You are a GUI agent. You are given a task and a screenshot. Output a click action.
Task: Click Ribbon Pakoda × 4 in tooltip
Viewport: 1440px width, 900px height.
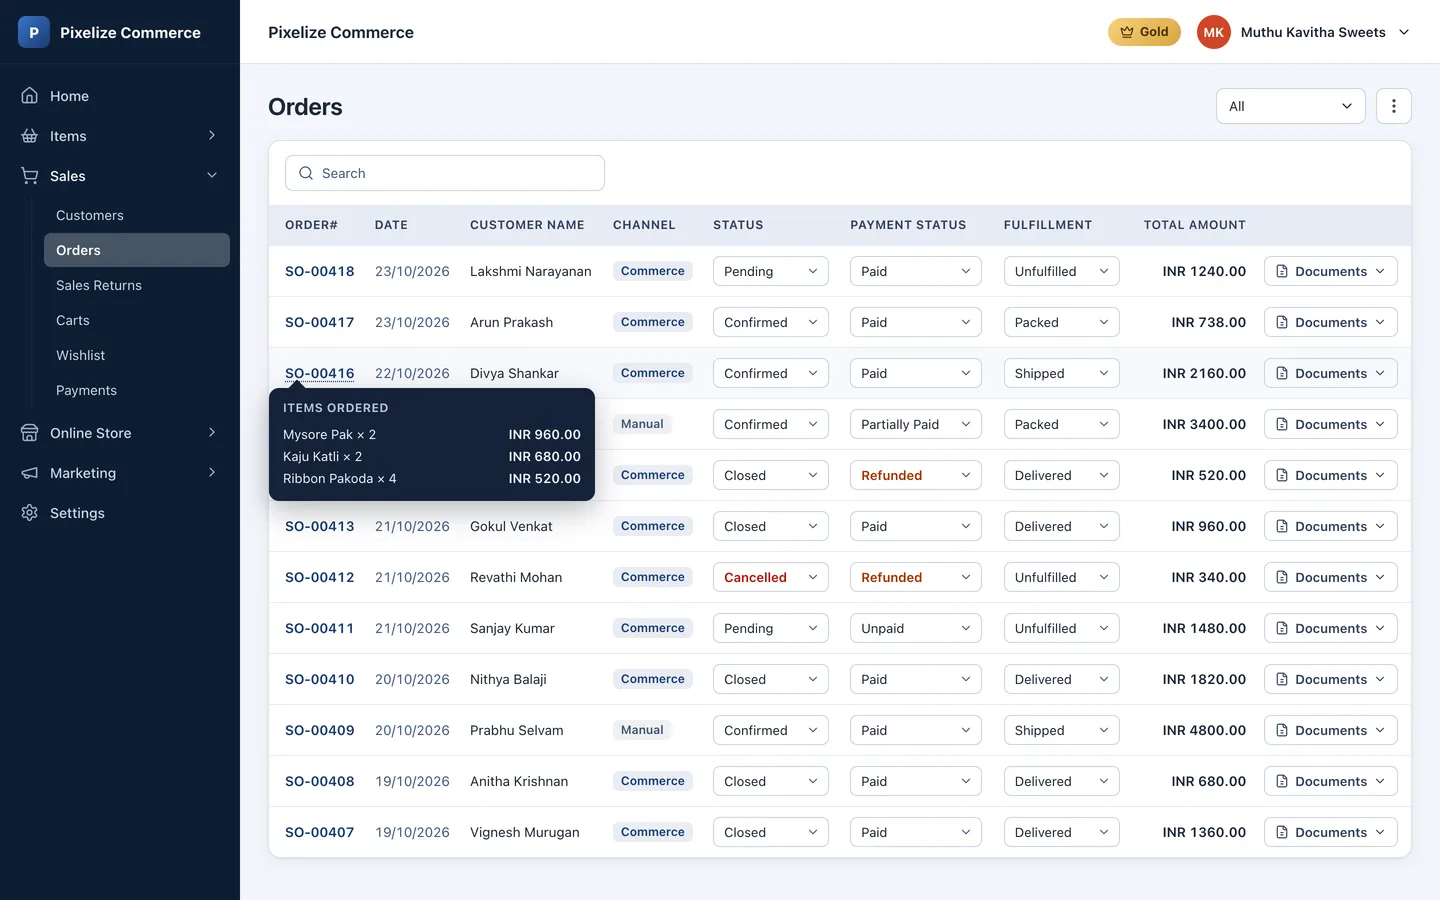pyautogui.click(x=340, y=478)
